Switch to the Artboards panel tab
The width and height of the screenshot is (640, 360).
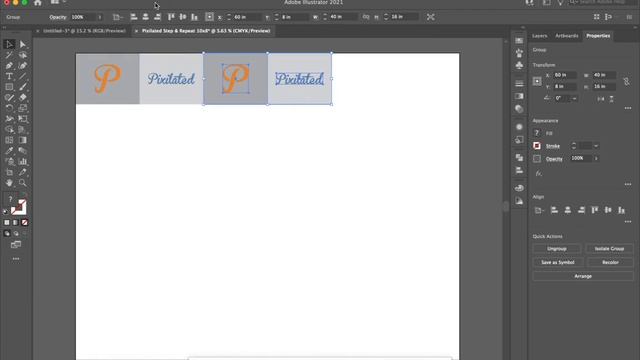coord(567,36)
